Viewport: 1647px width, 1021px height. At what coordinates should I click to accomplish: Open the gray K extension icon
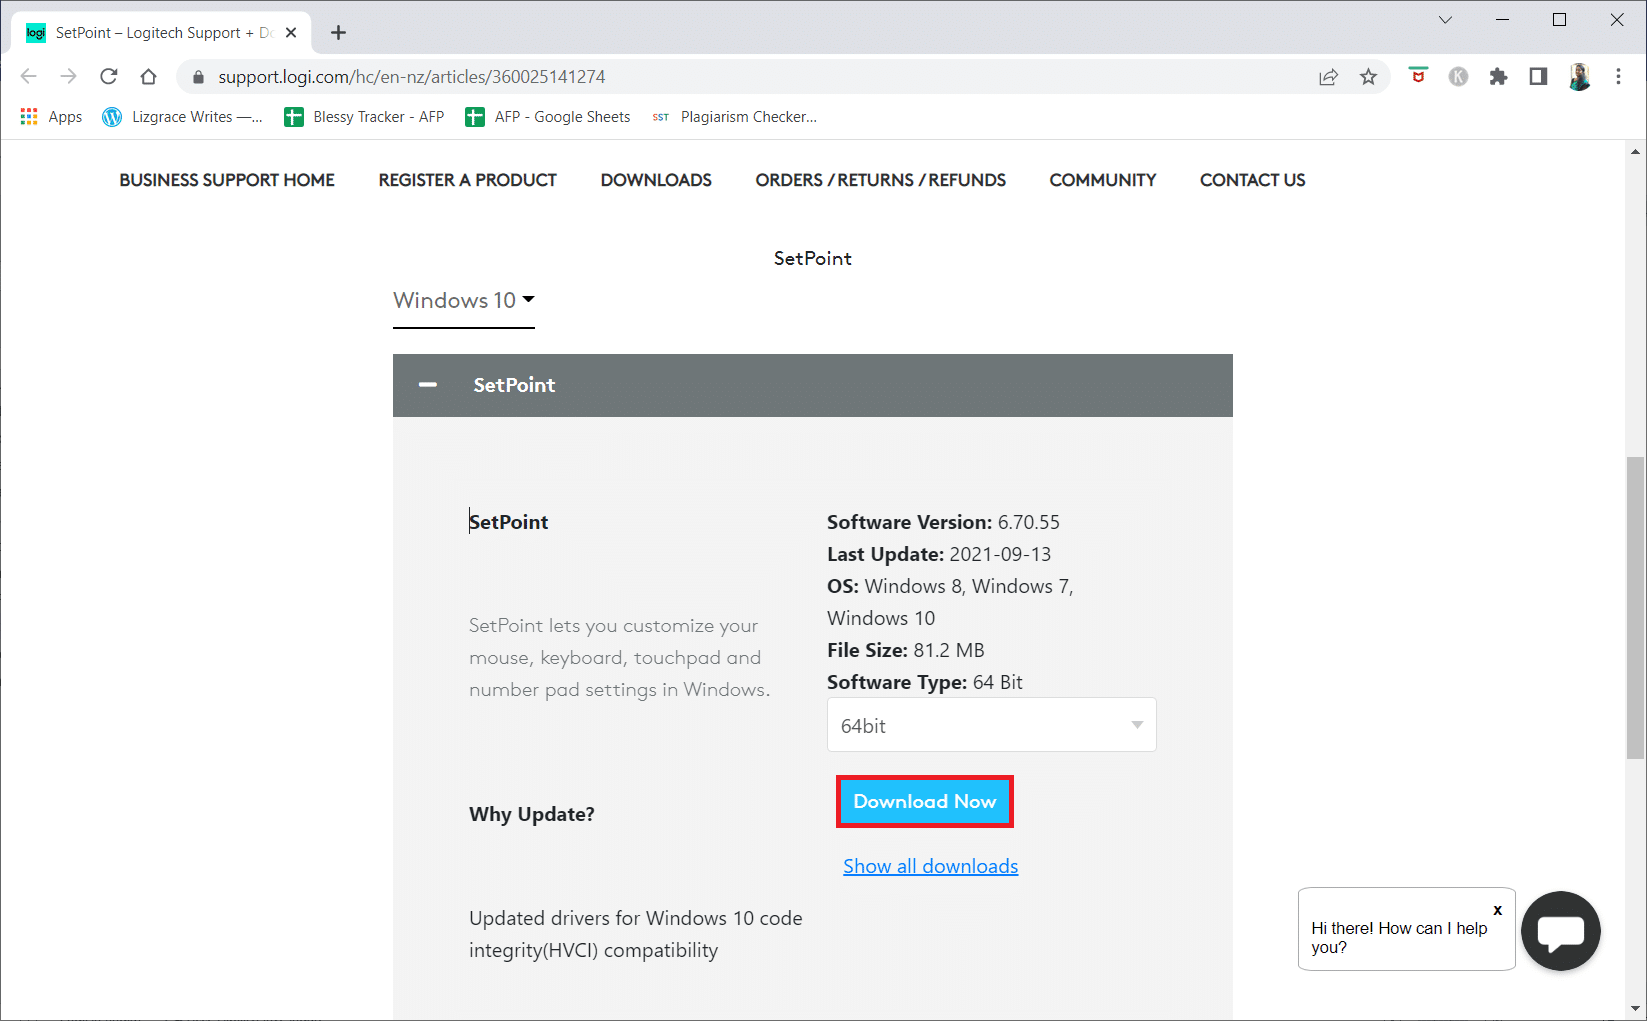click(x=1458, y=77)
